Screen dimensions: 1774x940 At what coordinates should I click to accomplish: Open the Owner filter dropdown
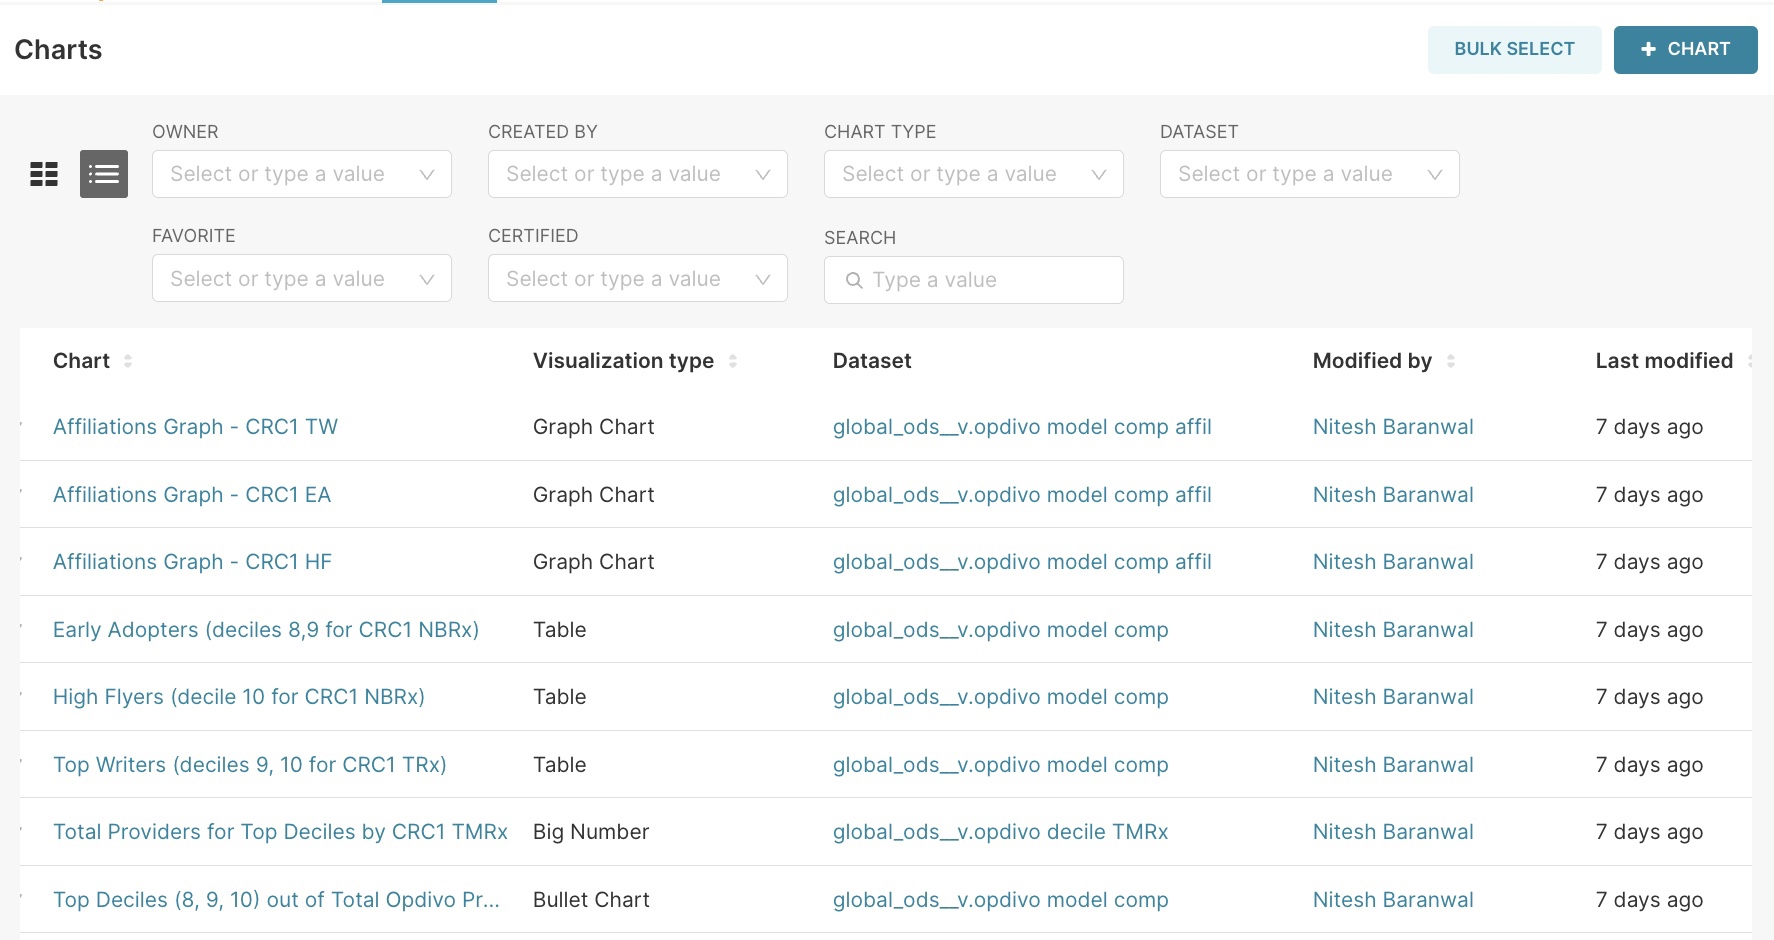pyautogui.click(x=301, y=174)
